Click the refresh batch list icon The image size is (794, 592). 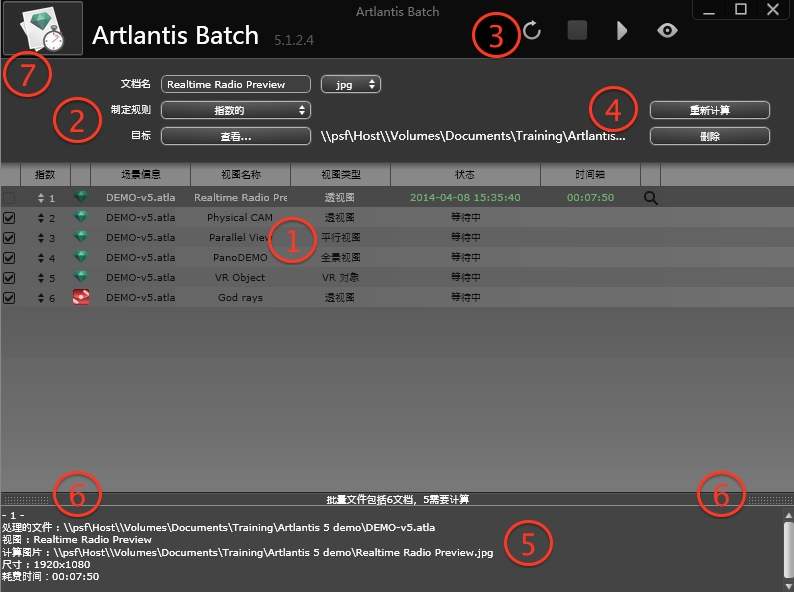coord(532,30)
